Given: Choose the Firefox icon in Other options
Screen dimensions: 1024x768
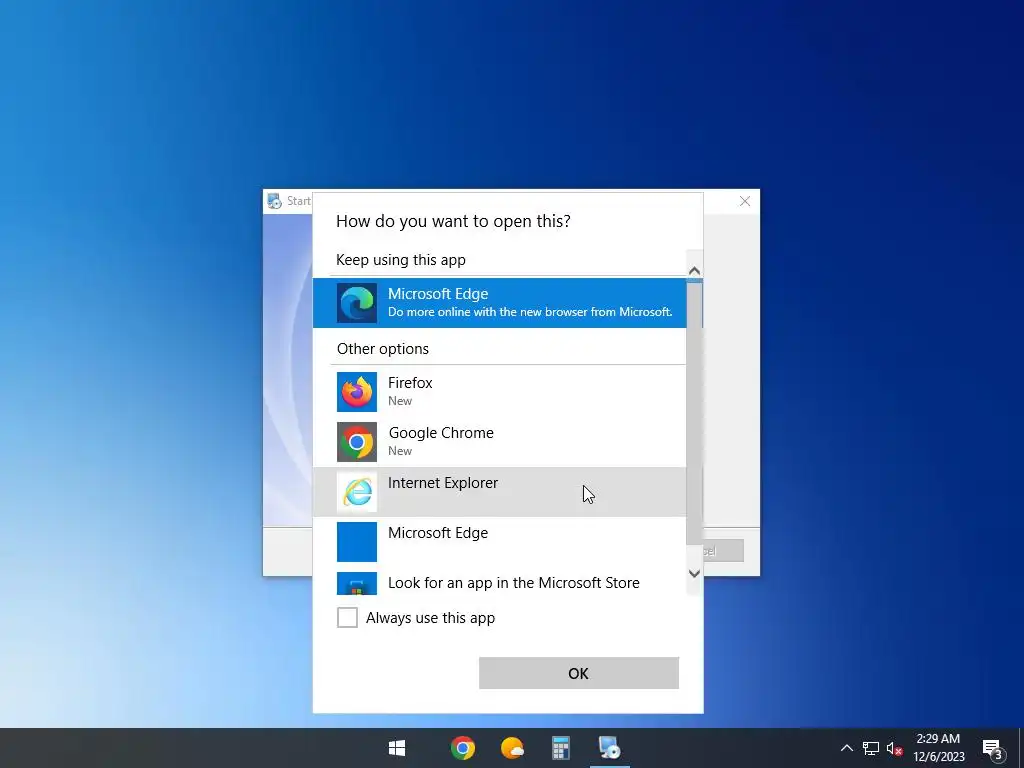Looking at the screenshot, I should click(x=357, y=392).
